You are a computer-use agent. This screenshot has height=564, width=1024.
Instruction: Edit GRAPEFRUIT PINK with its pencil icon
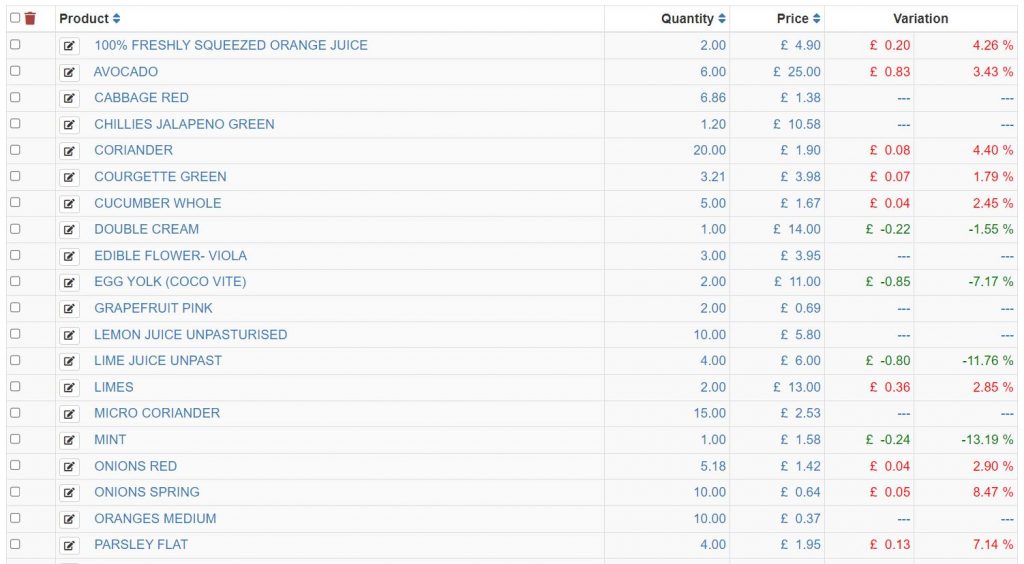point(69,309)
